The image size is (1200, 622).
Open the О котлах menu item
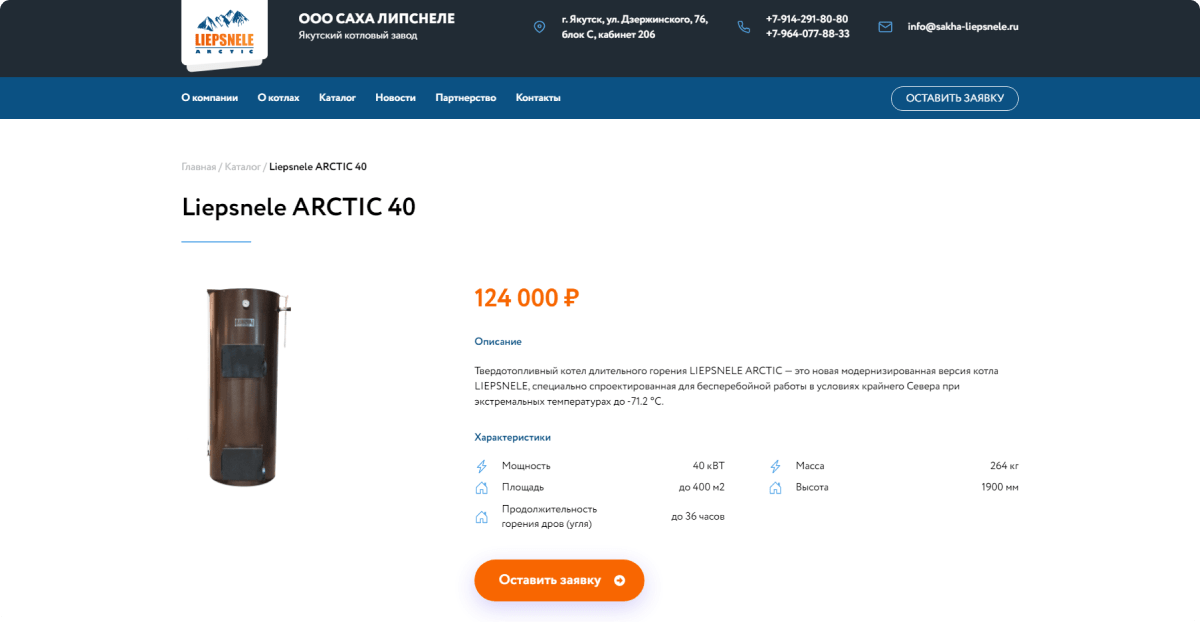click(278, 98)
